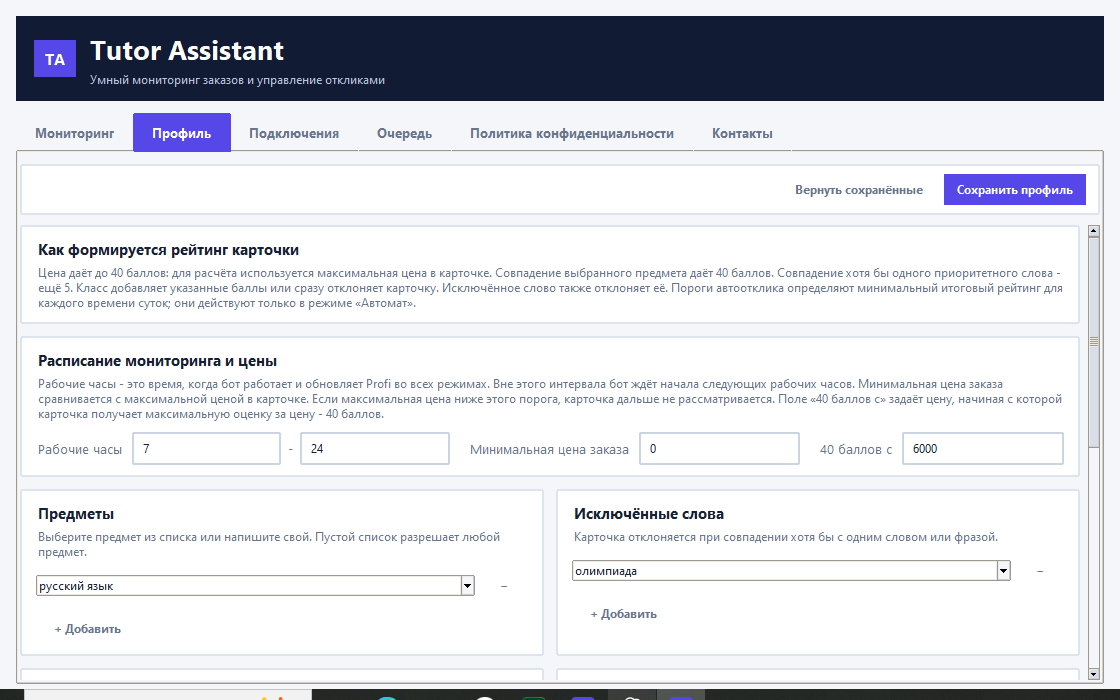Focus the Рабочие часы end field containing 24
This screenshot has width=1120, height=700.
[x=375, y=449]
